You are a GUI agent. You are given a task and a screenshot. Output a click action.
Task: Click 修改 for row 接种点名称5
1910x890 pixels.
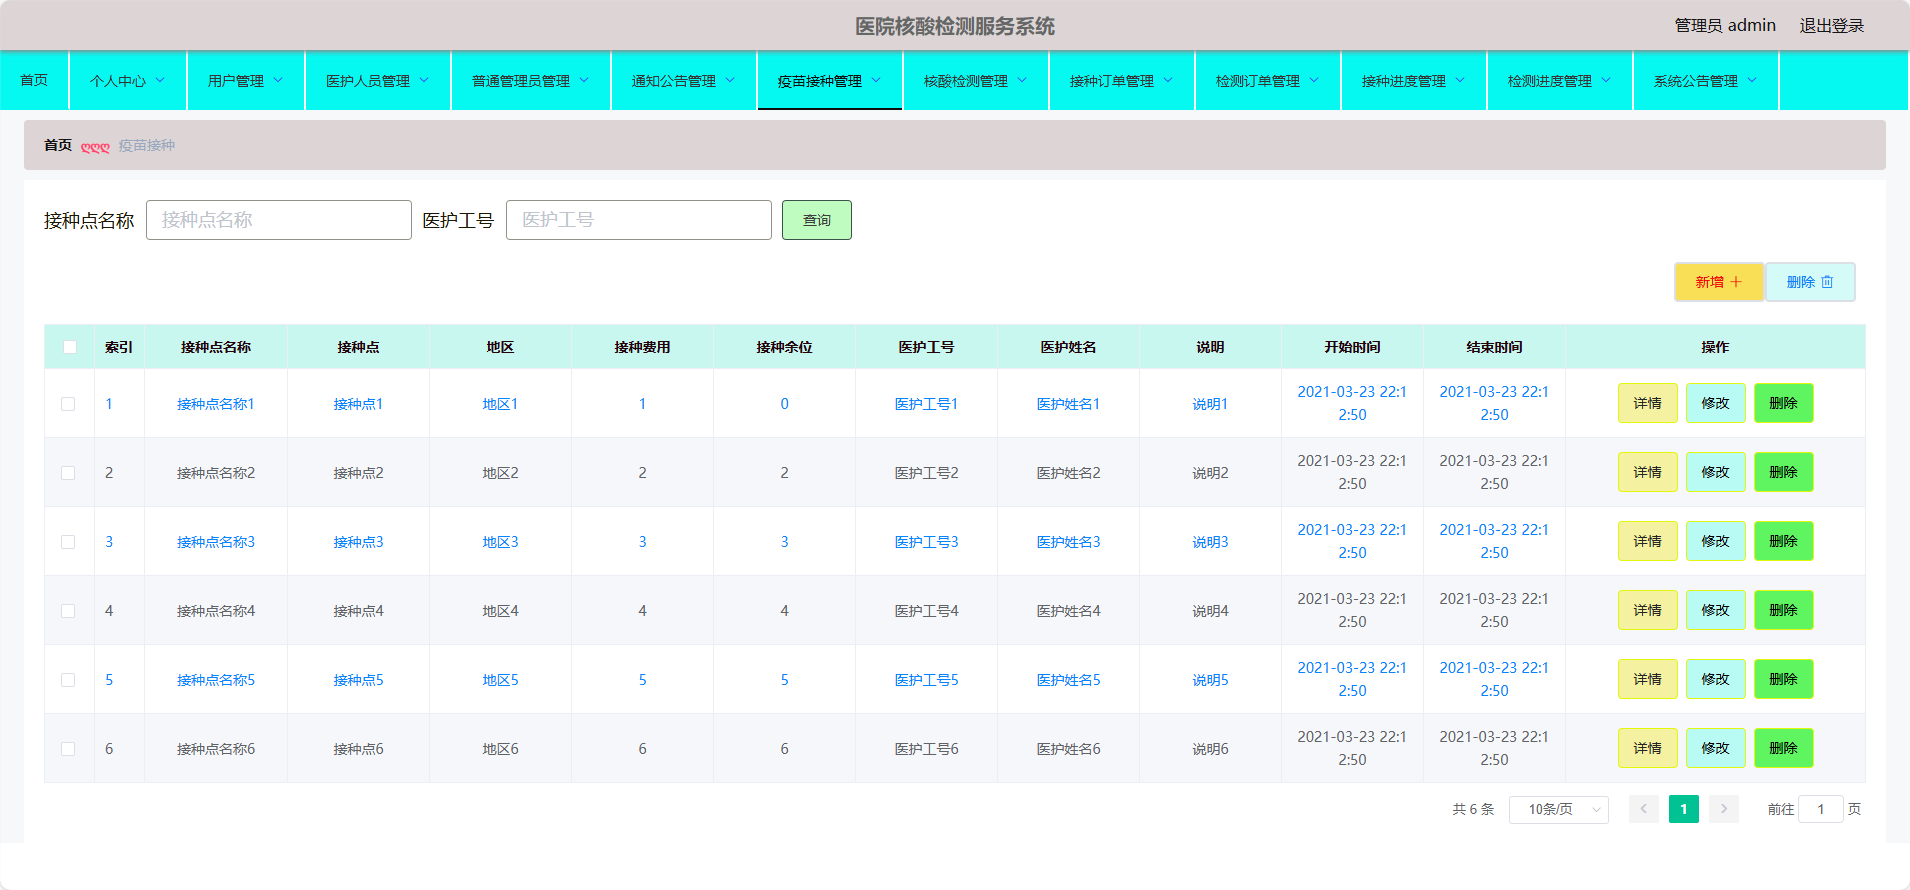point(1715,679)
